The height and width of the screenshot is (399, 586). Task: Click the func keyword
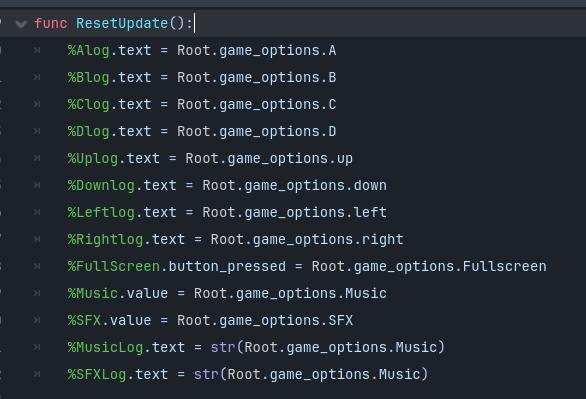click(x=51, y=24)
